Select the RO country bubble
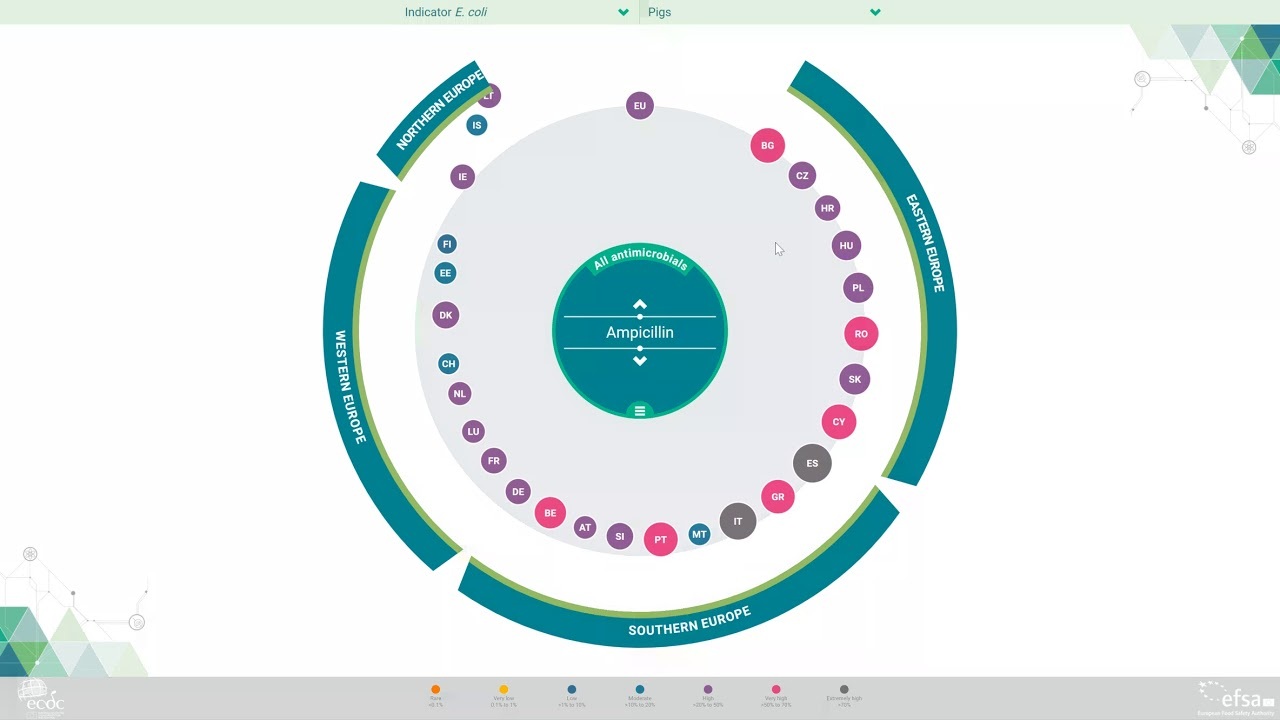Image resolution: width=1280 pixels, height=720 pixels. point(861,334)
